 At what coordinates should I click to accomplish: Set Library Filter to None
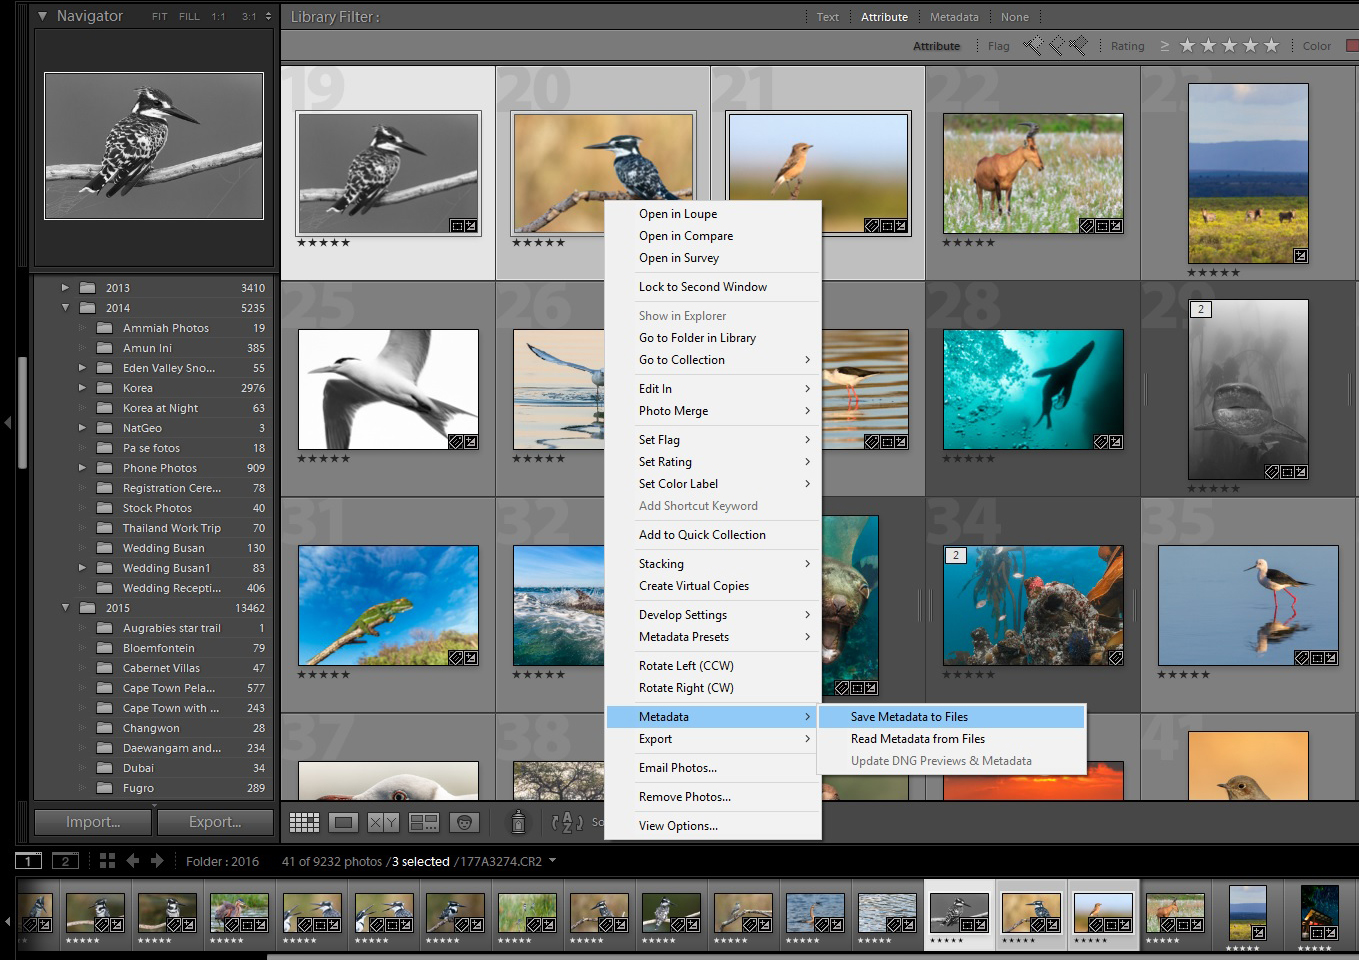(x=1015, y=17)
